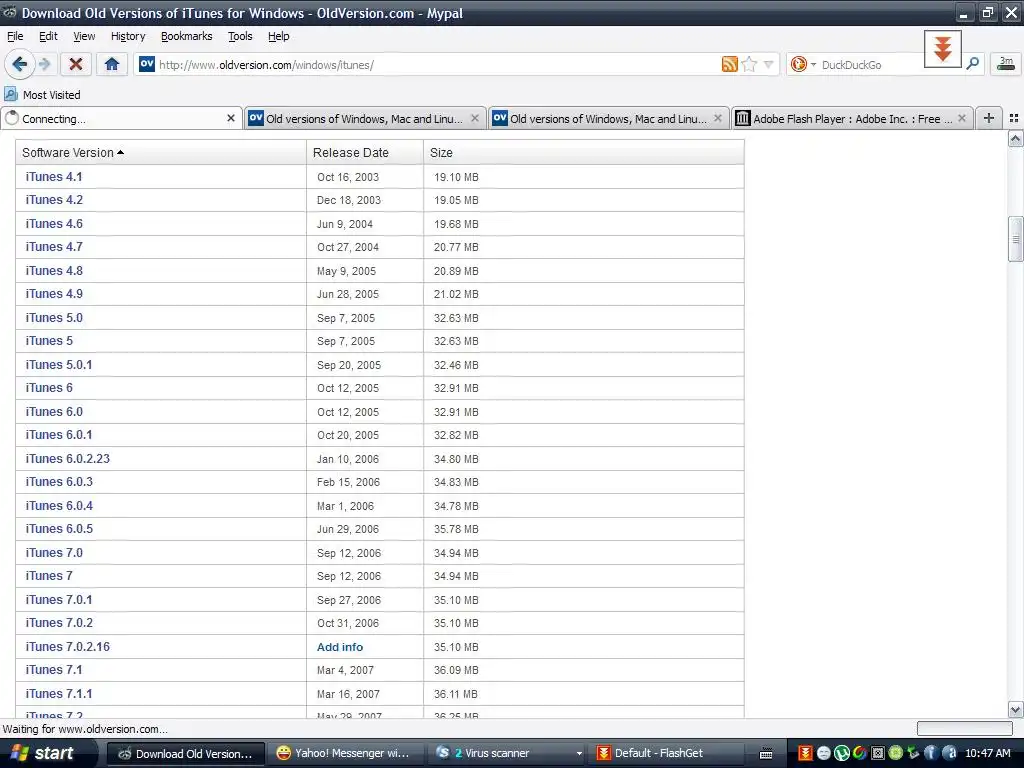Viewport: 1024px width, 768px height.
Task: Open the address bar history dropdown arrow
Action: [769, 64]
